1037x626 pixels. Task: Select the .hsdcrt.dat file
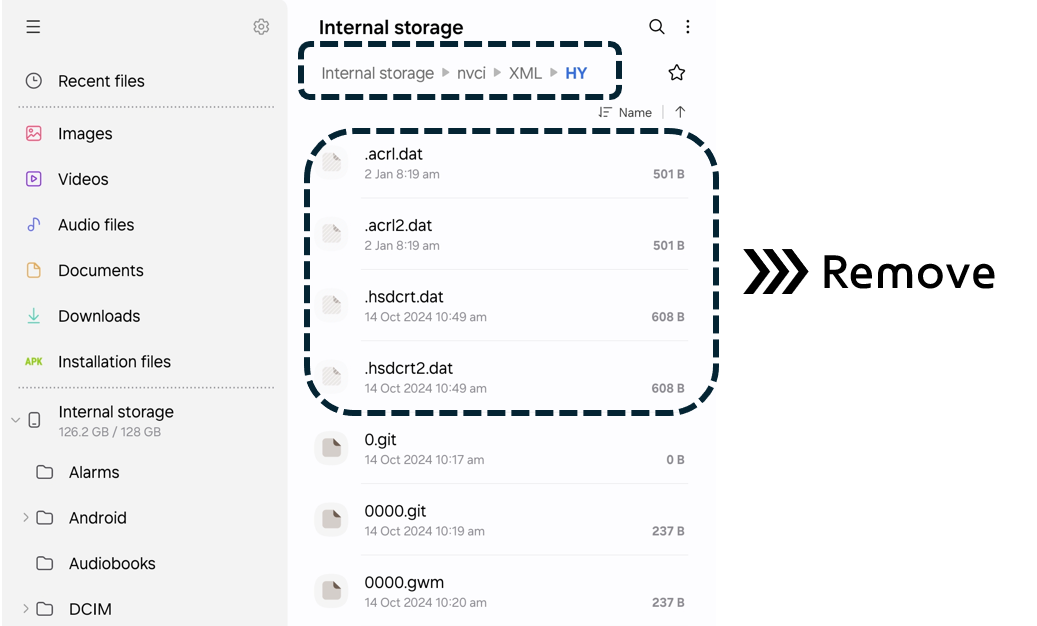(x=501, y=305)
